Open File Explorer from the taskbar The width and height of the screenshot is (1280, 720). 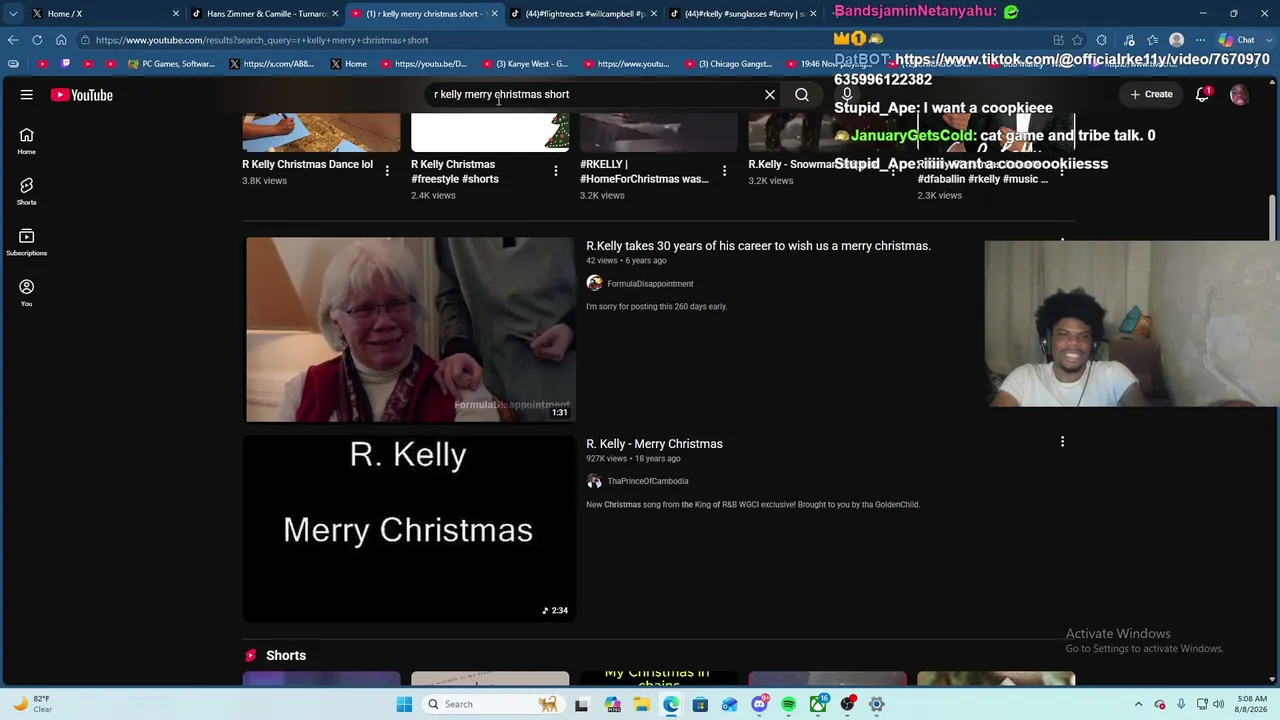click(642, 704)
